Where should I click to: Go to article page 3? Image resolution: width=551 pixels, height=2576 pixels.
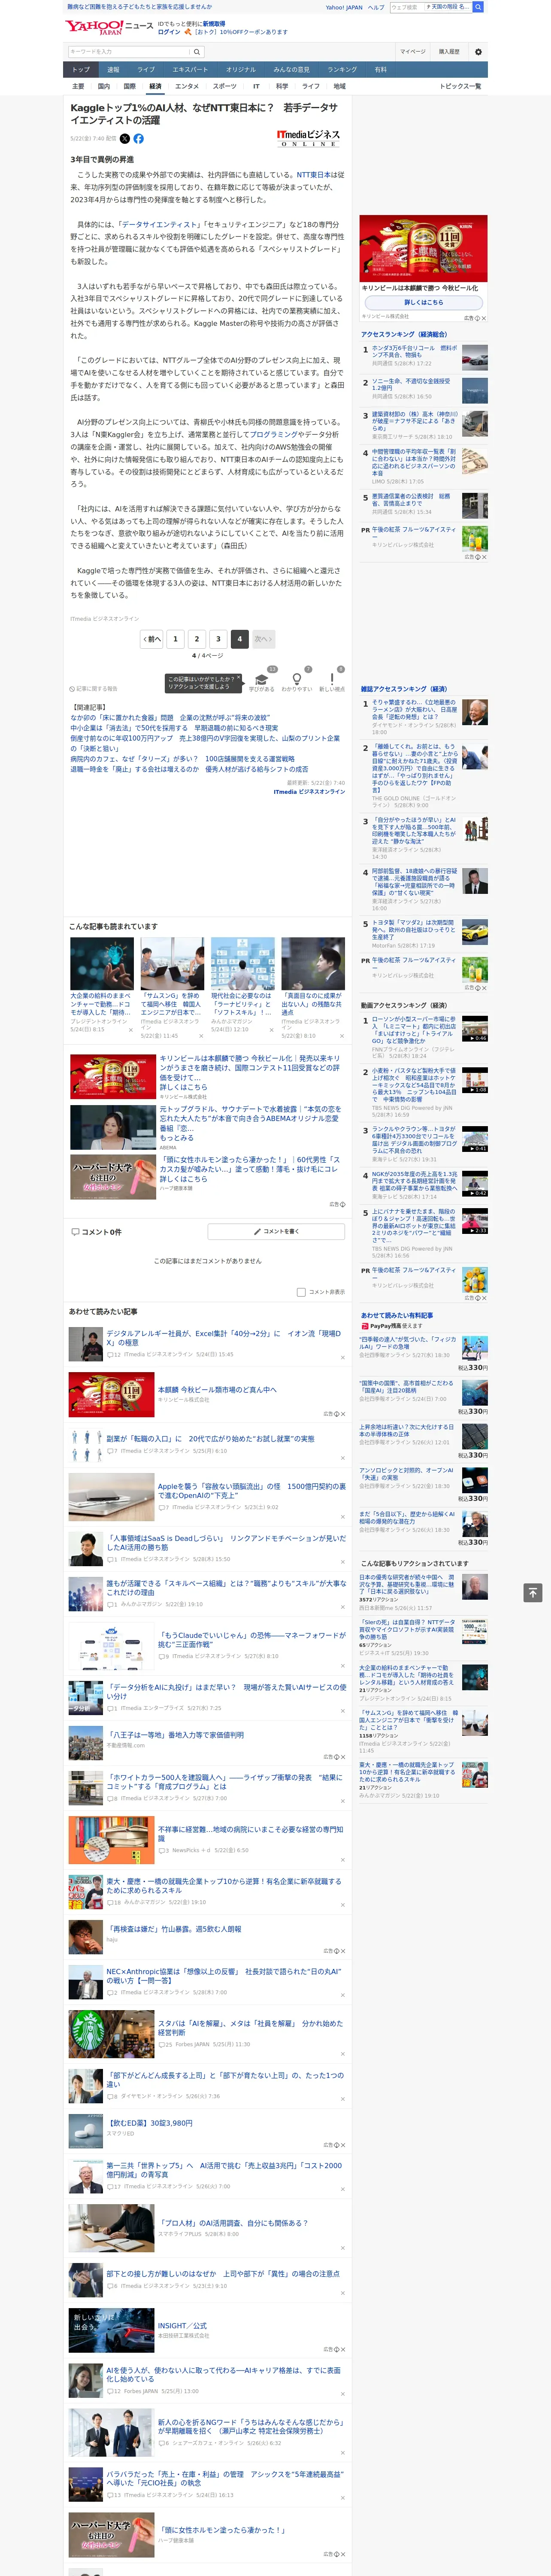point(218,639)
